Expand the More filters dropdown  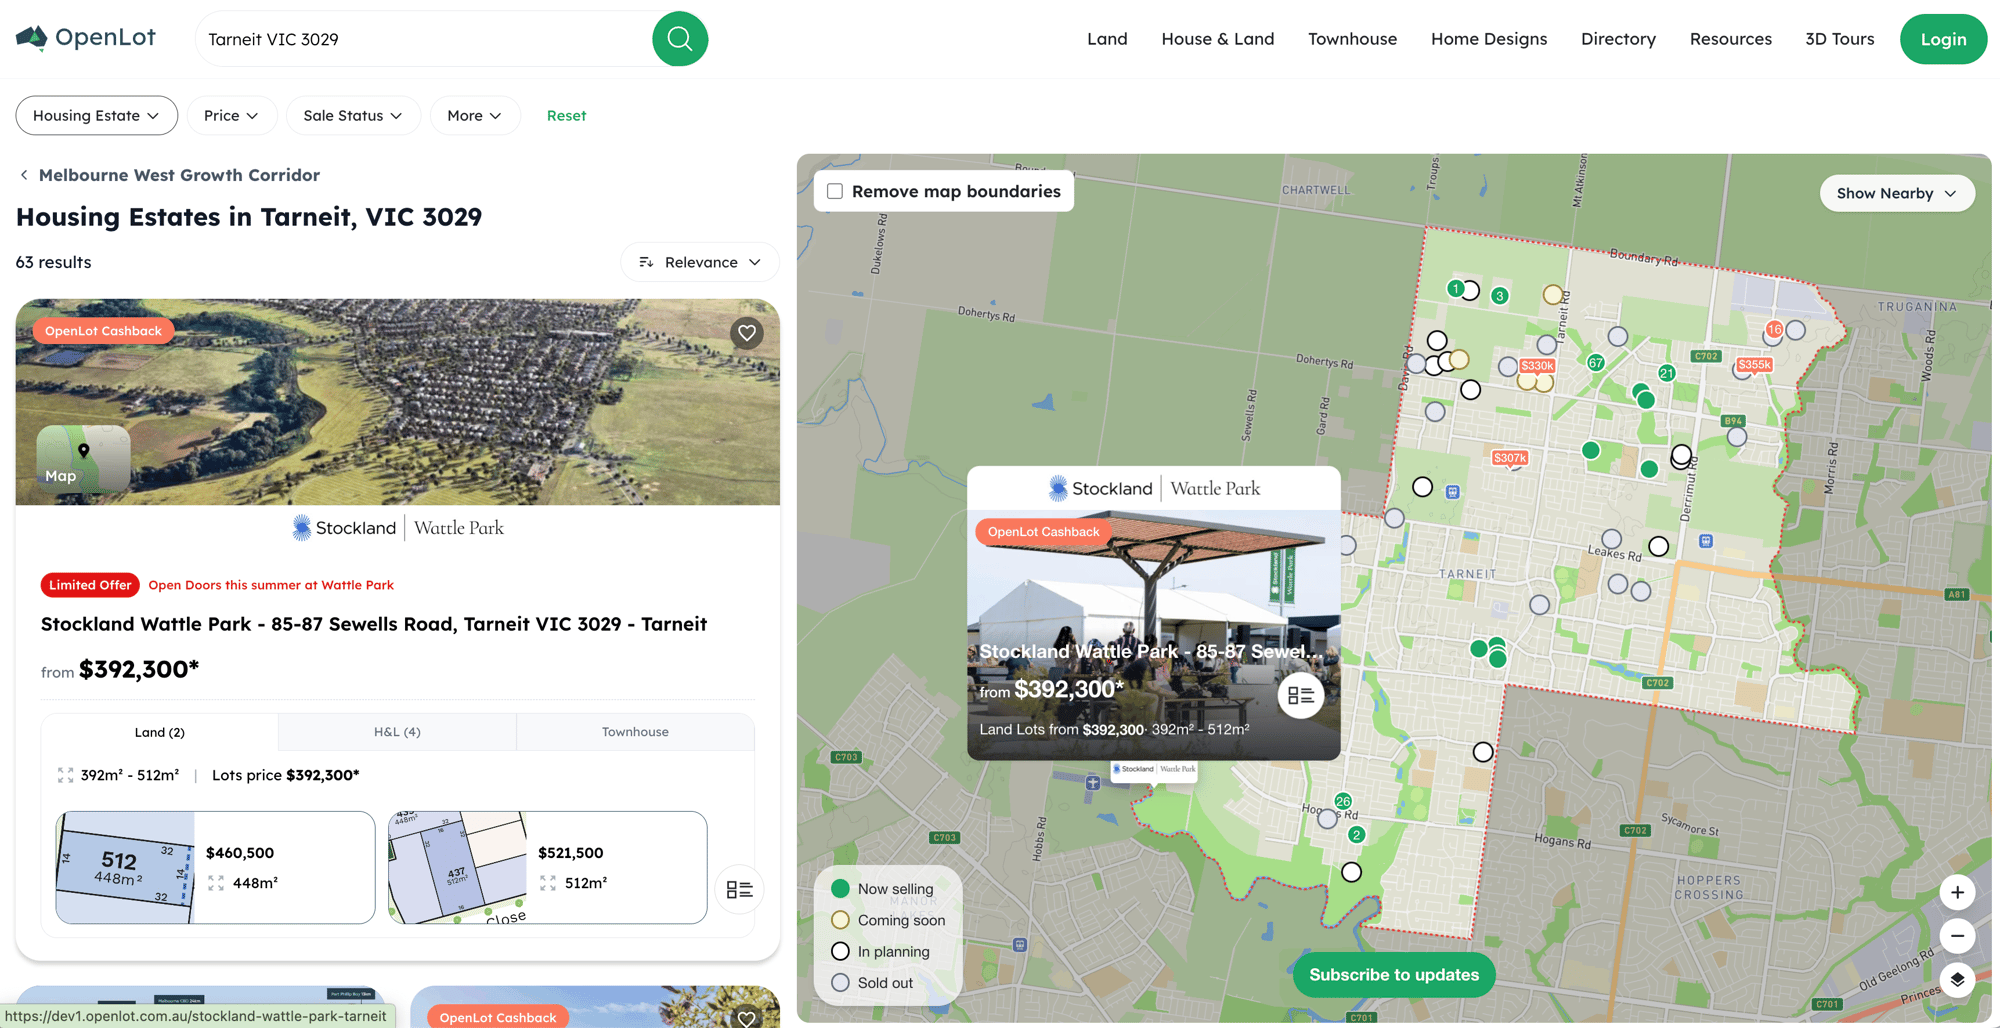pyautogui.click(x=475, y=115)
